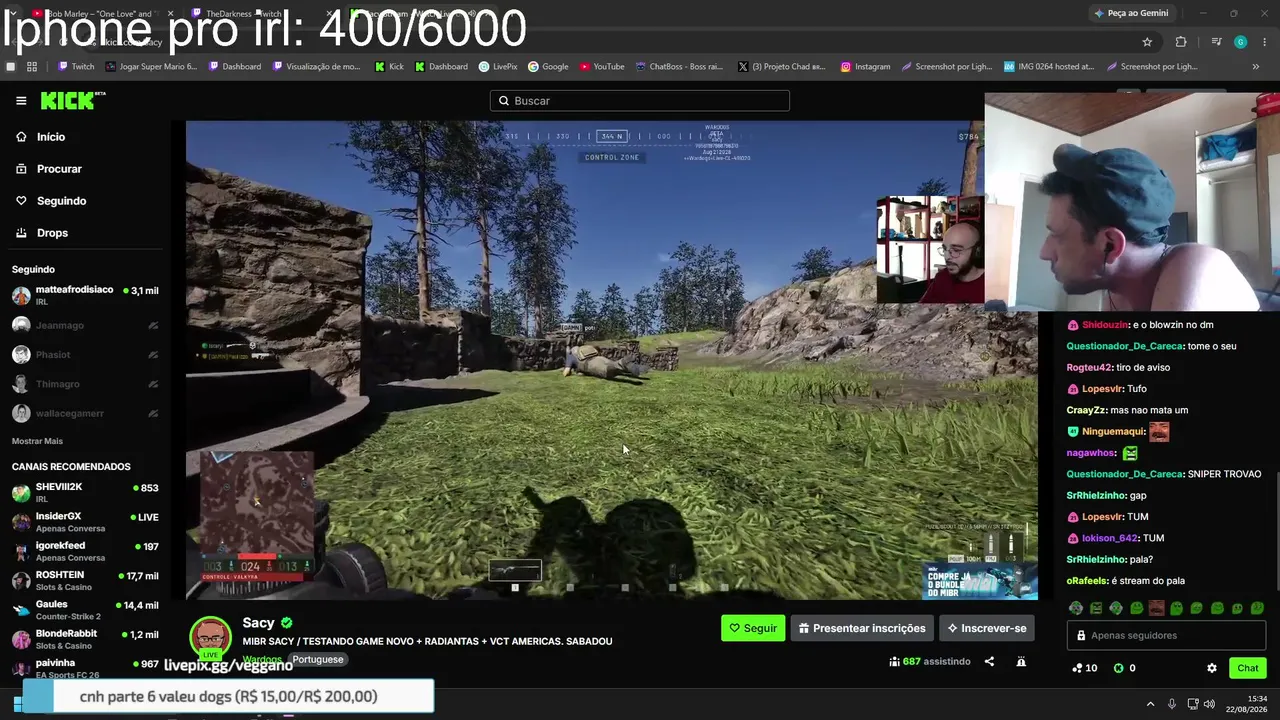Focus the Buscar search field
The height and width of the screenshot is (720, 1280).
(640, 101)
